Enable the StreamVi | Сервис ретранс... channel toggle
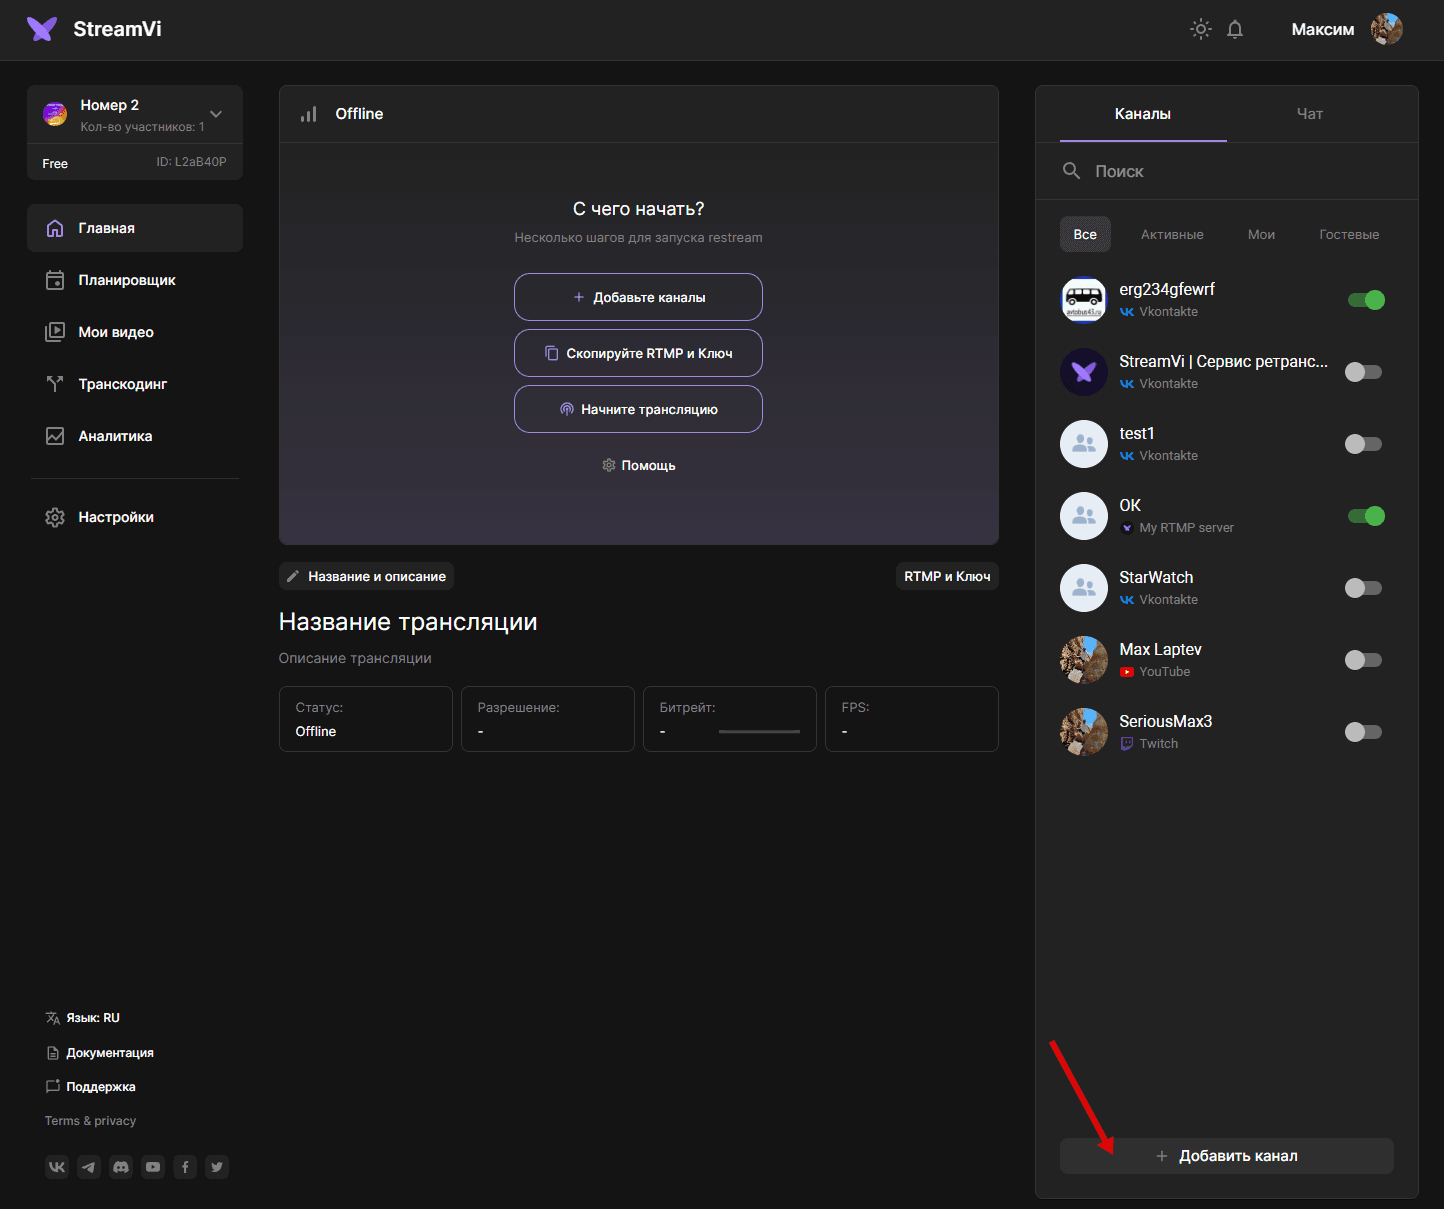Viewport: 1444px width, 1209px height. [1364, 372]
